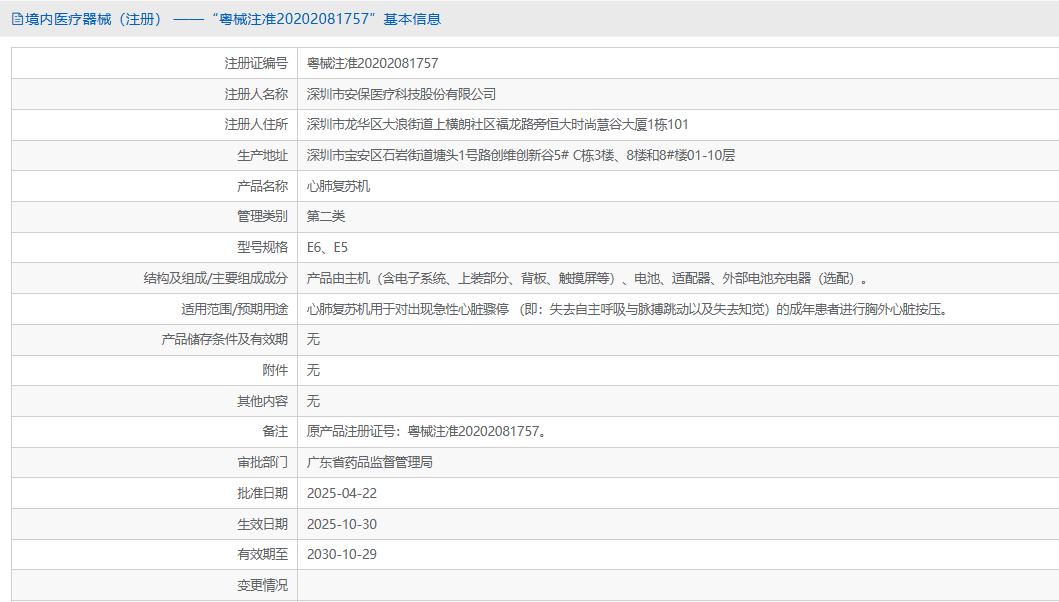Viewport: 1059px width, 602px height.
Task: Click the label 审批部门
Action: coord(262,462)
